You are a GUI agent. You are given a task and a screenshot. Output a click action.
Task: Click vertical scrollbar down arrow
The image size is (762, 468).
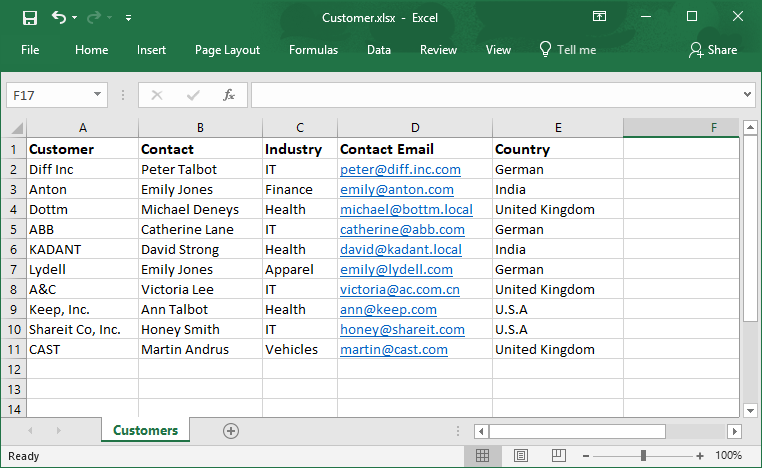click(x=750, y=411)
